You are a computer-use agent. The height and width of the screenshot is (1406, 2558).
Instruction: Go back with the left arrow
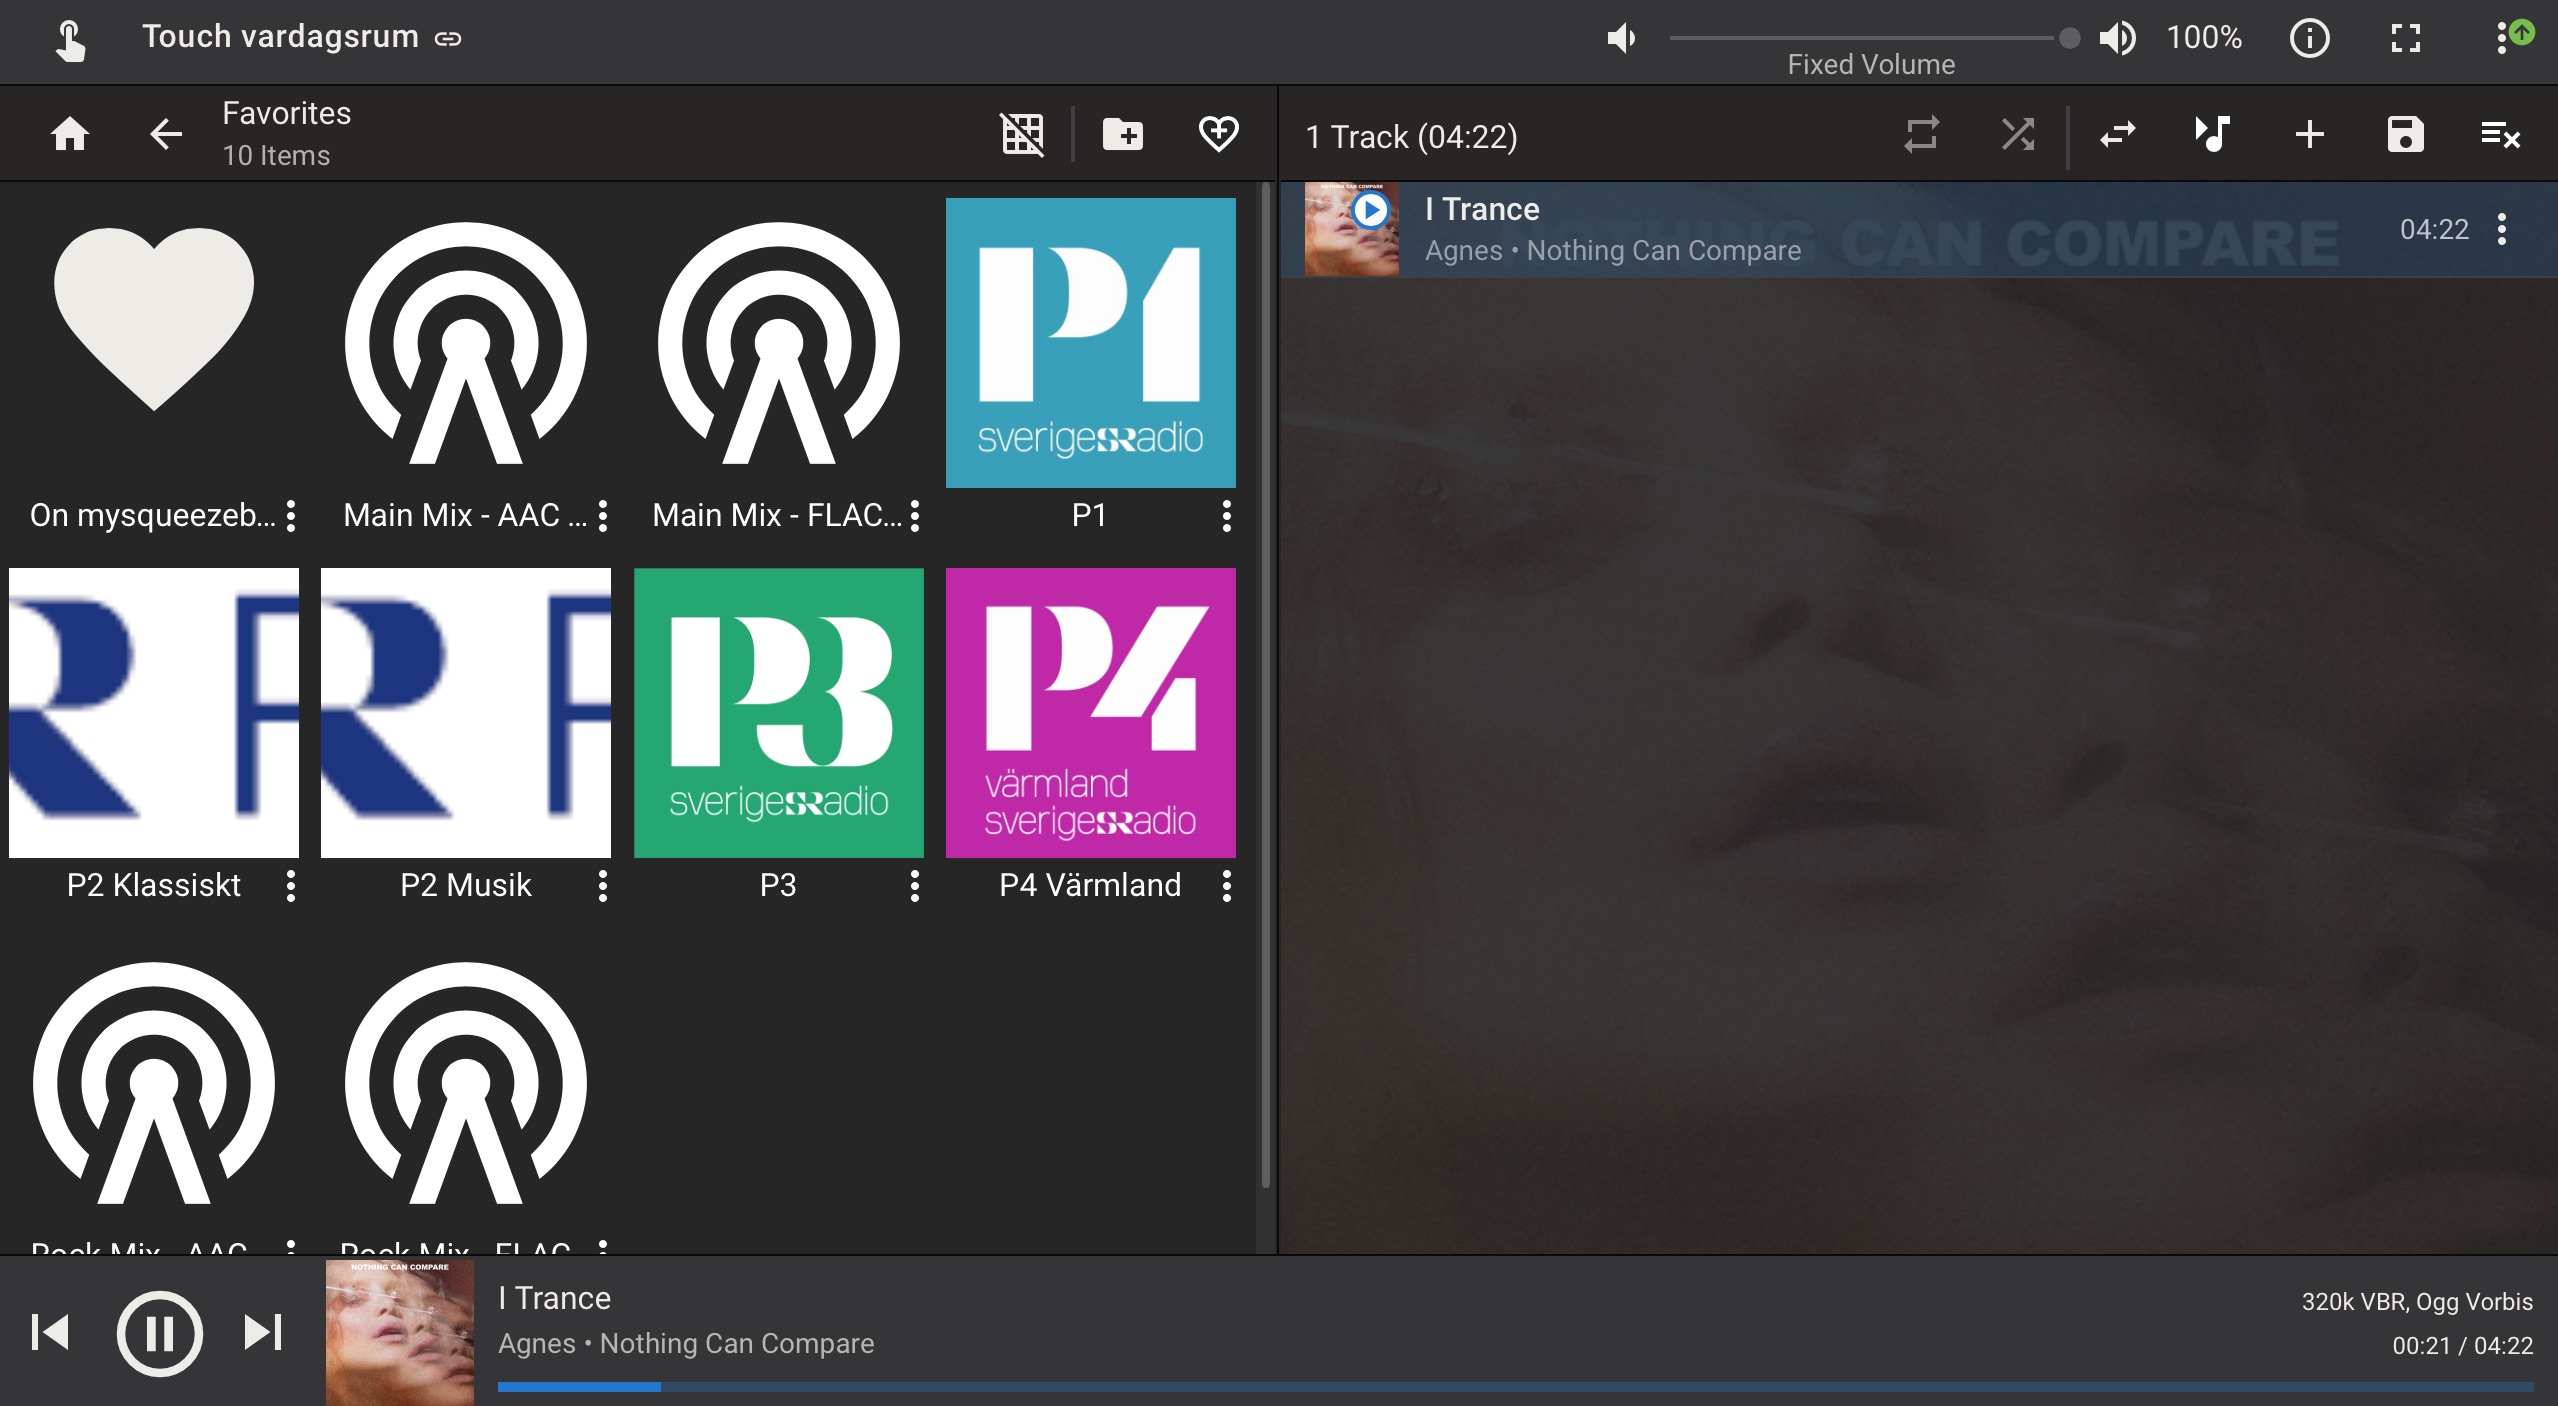point(166,134)
